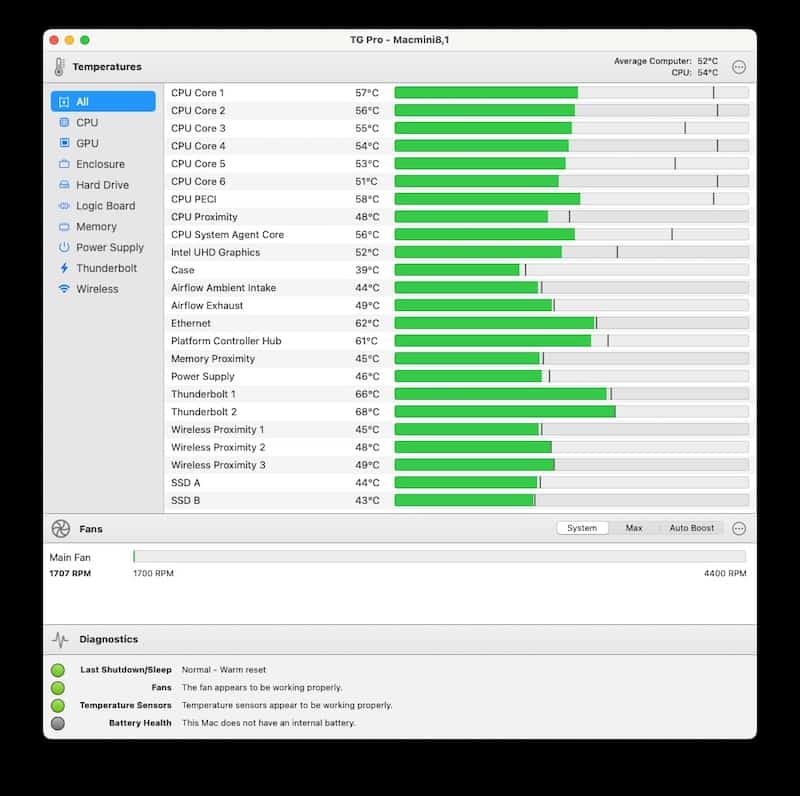The height and width of the screenshot is (796, 800).
Task: Select the Logic Board category label
Action: pos(106,206)
